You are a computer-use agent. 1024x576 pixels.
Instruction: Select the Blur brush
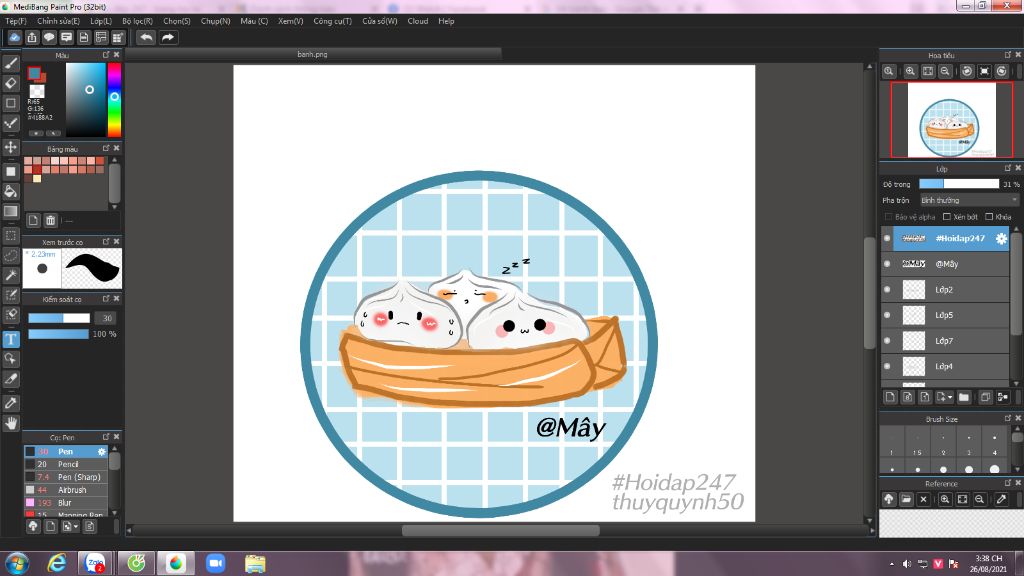coord(65,503)
